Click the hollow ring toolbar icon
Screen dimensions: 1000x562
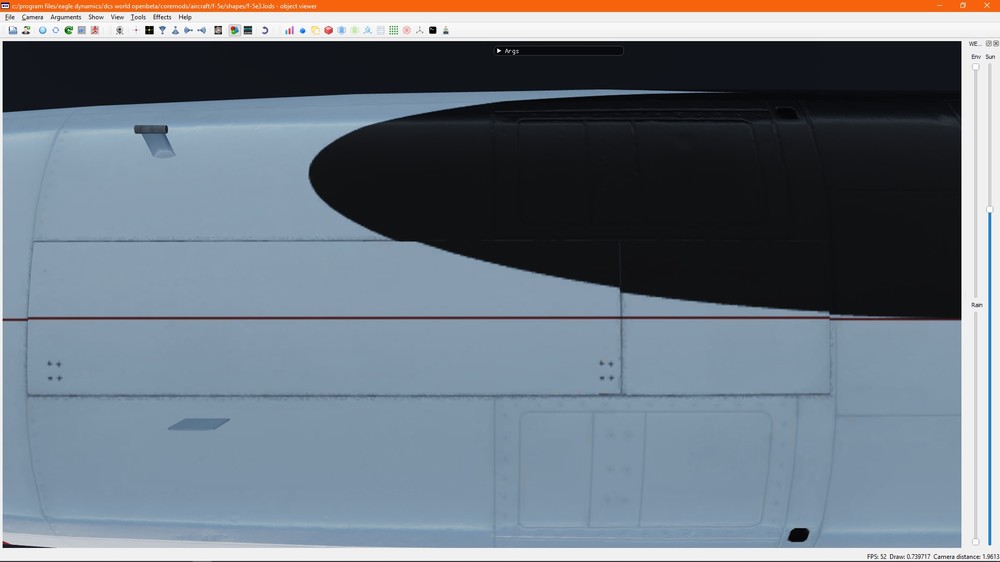[x=55, y=30]
